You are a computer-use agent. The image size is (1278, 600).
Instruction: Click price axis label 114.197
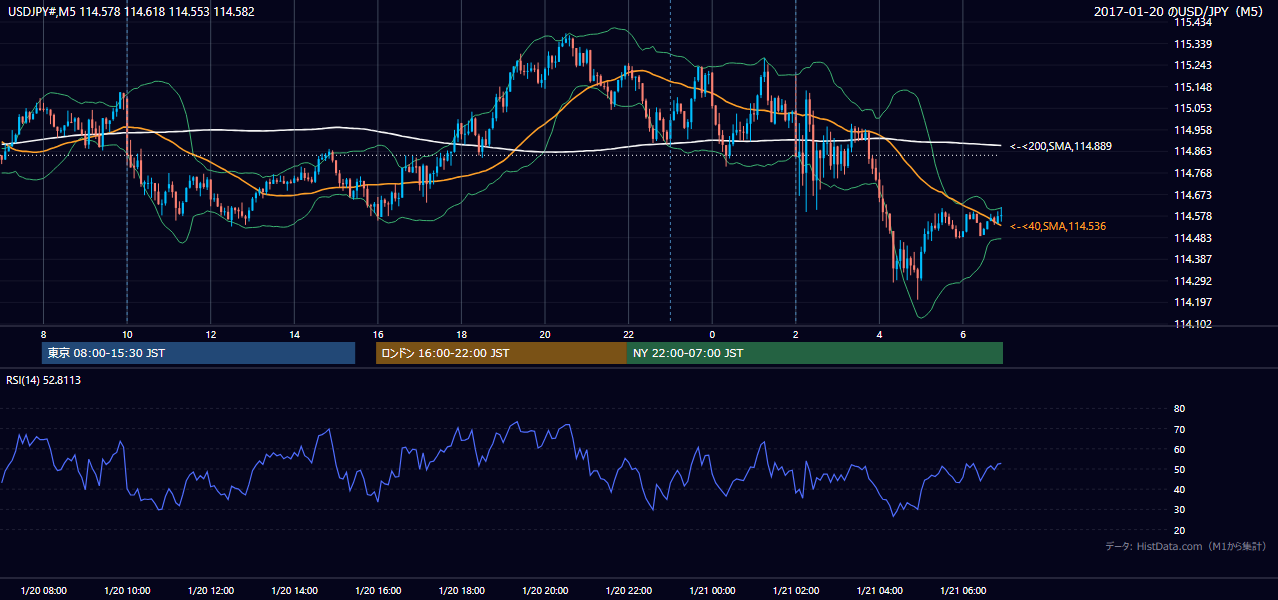pyautogui.click(x=1193, y=302)
